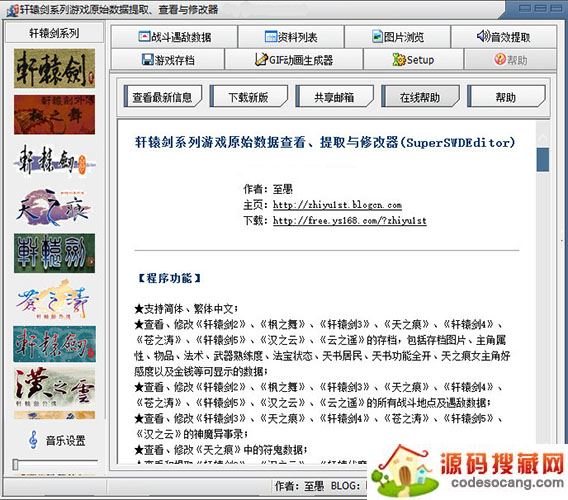
Task: Click the help question mark icon
Action: (500, 59)
